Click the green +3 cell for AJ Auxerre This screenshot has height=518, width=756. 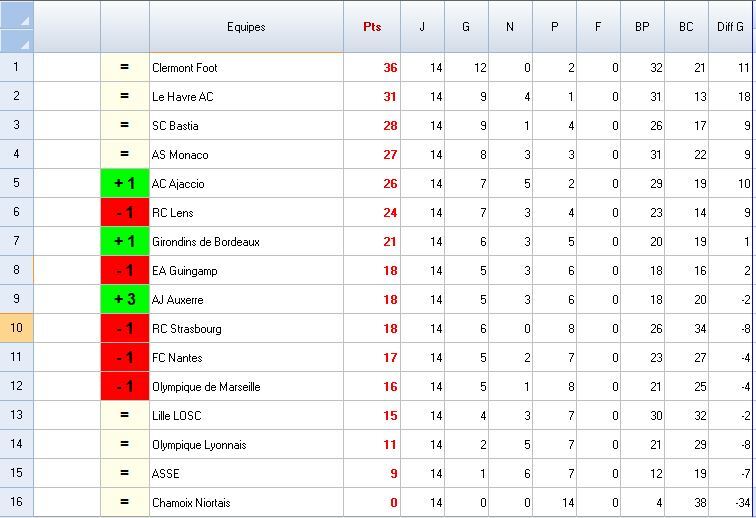point(125,300)
